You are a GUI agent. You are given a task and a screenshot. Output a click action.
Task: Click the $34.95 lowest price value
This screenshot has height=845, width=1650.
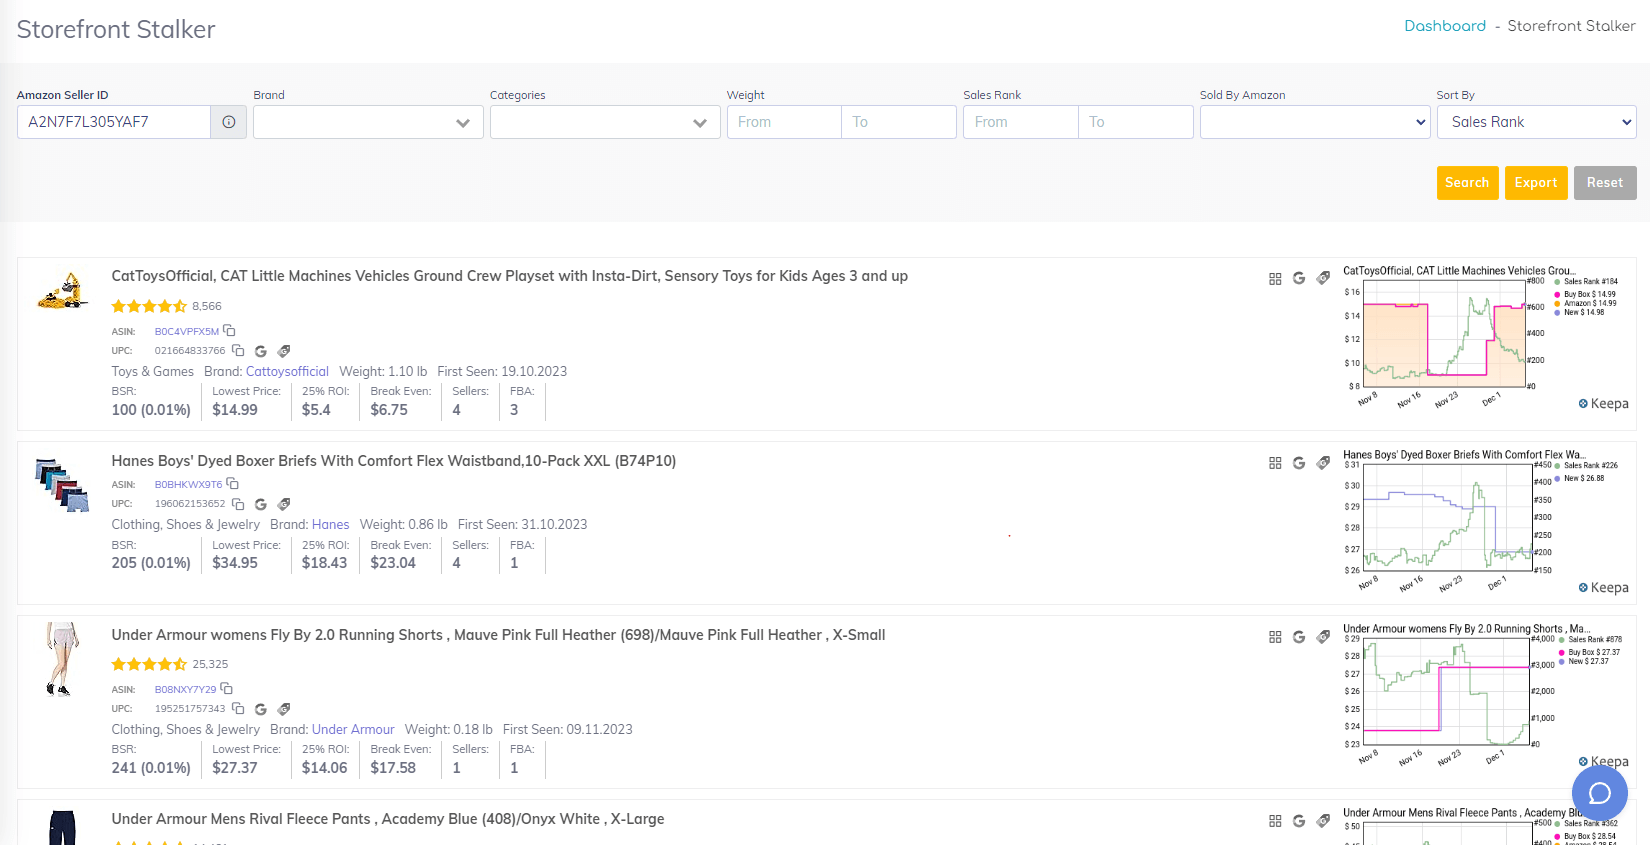tap(235, 563)
